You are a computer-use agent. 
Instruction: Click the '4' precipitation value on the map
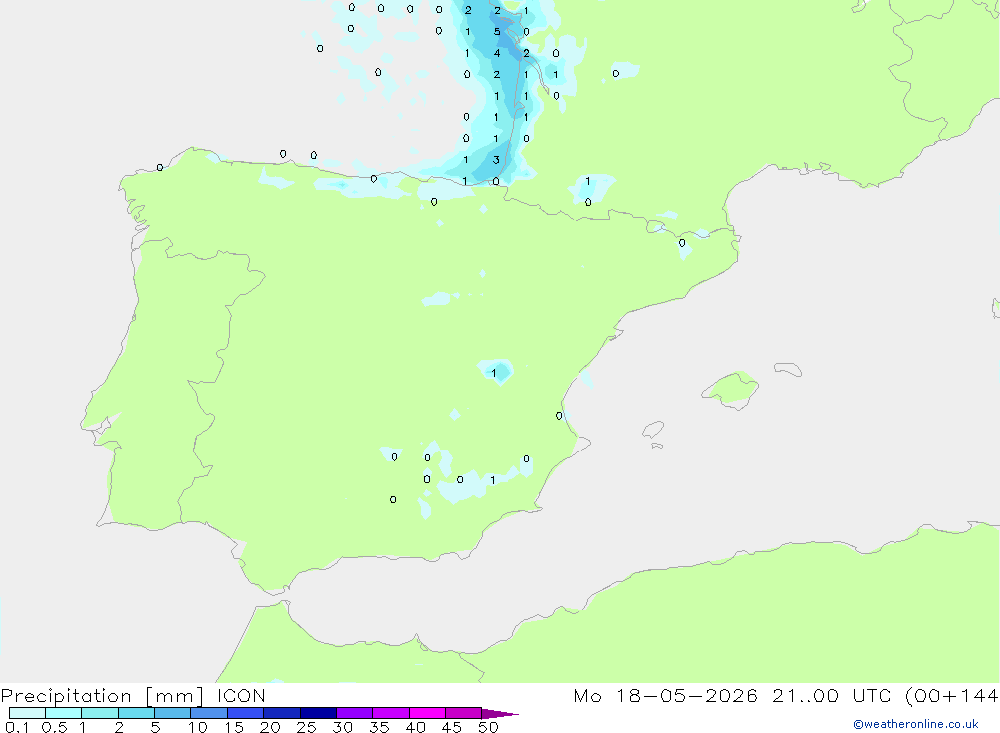point(497,53)
